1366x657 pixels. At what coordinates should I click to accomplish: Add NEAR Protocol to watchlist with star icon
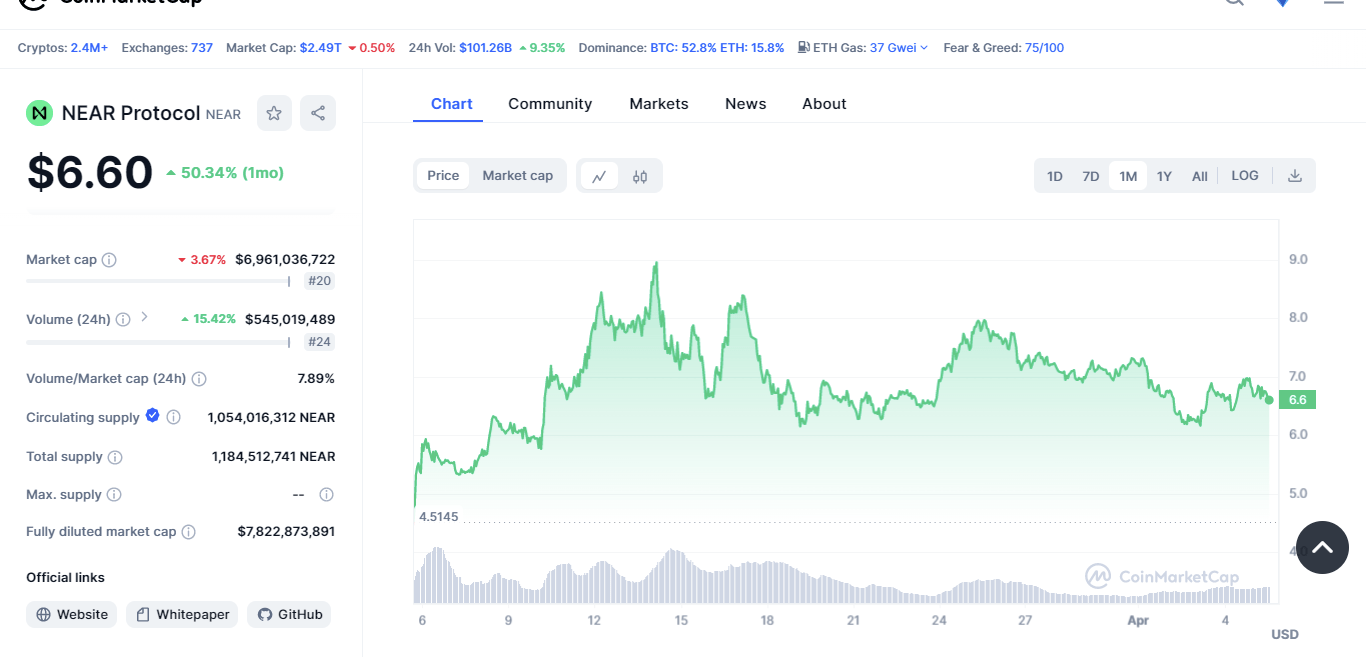[x=274, y=113]
